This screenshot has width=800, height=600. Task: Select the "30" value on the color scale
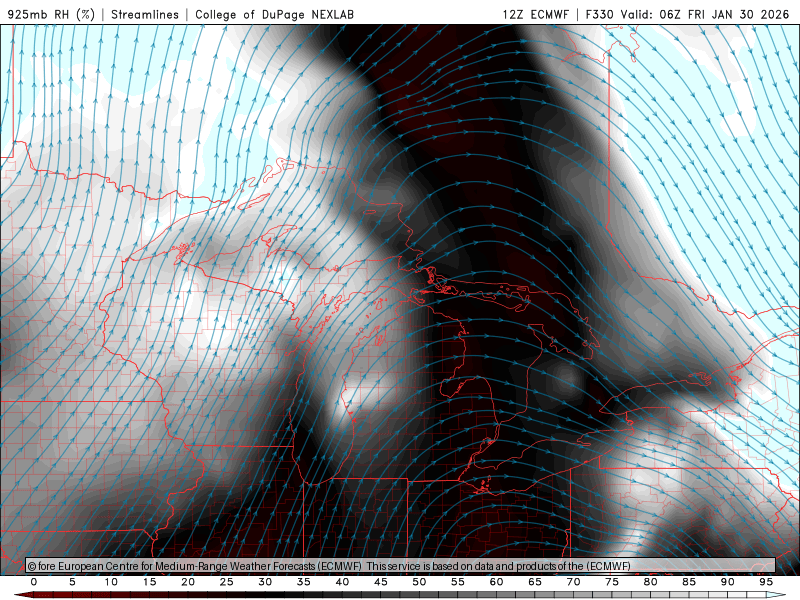click(x=265, y=582)
